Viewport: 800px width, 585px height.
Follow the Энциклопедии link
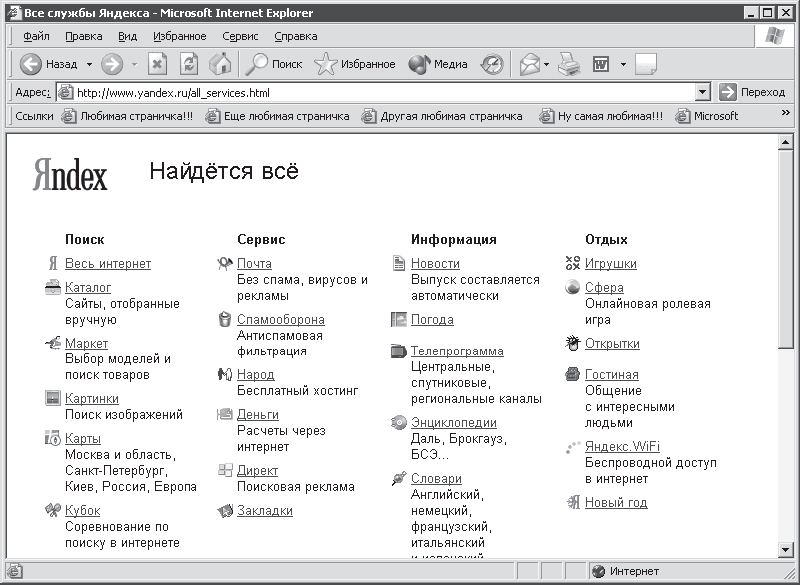pyautogui.click(x=454, y=423)
